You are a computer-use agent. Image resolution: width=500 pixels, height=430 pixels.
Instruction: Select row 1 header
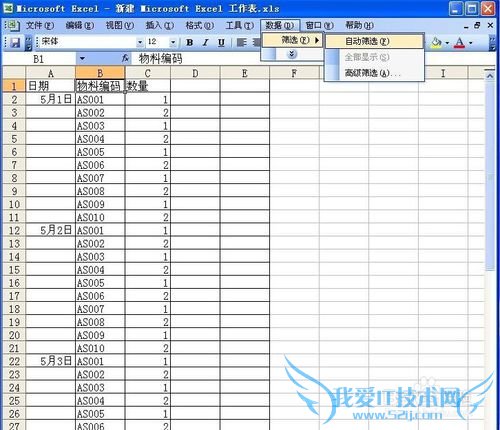pyautogui.click(x=14, y=86)
